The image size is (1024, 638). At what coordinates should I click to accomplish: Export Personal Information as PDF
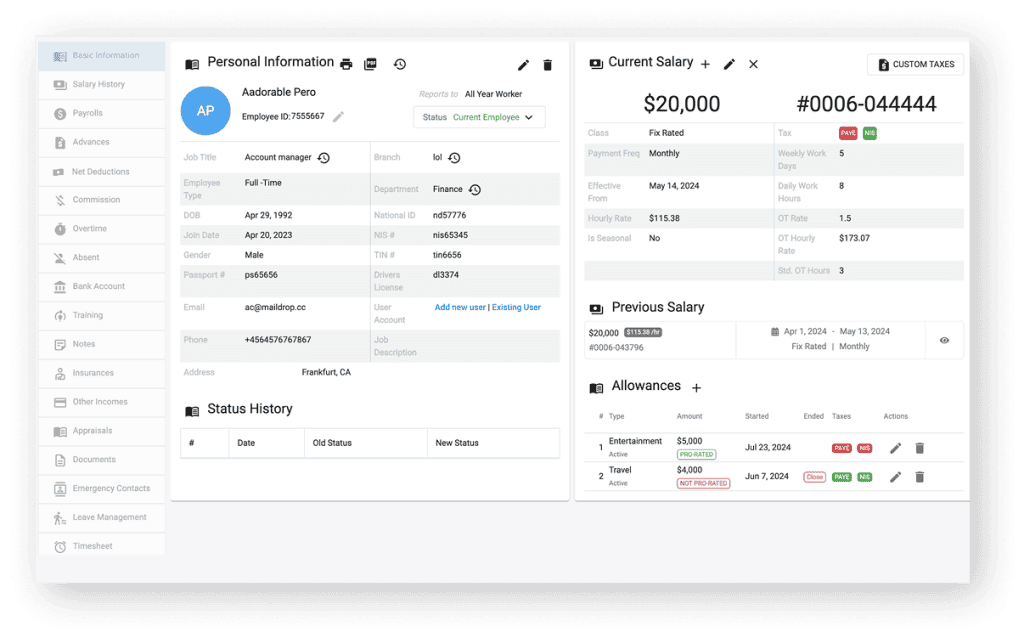370,64
